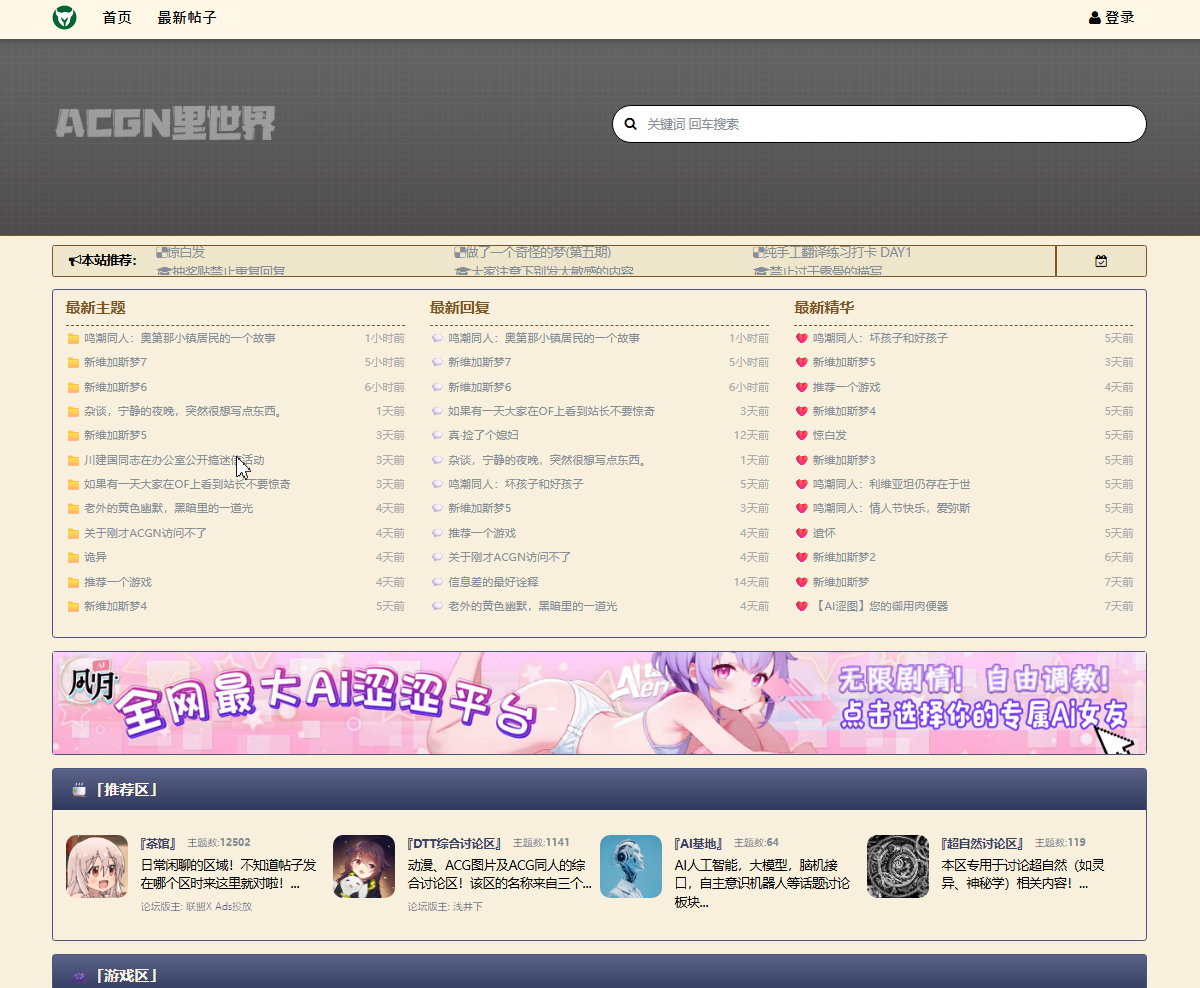Click the green site logo icon
Image resolution: width=1200 pixels, height=988 pixels.
(x=63, y=18)
